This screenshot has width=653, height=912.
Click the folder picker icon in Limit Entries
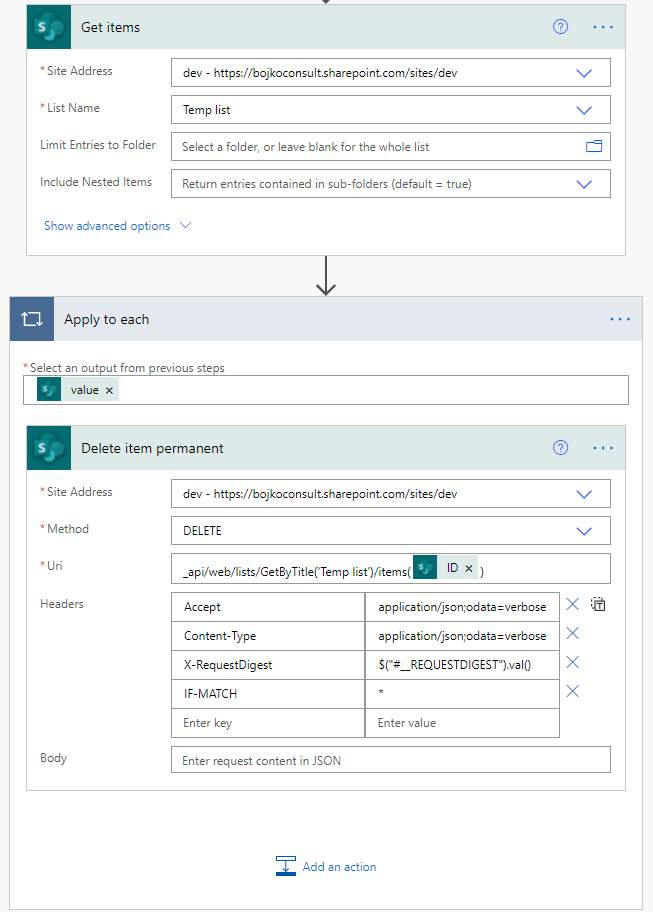[x=594, y=147]
